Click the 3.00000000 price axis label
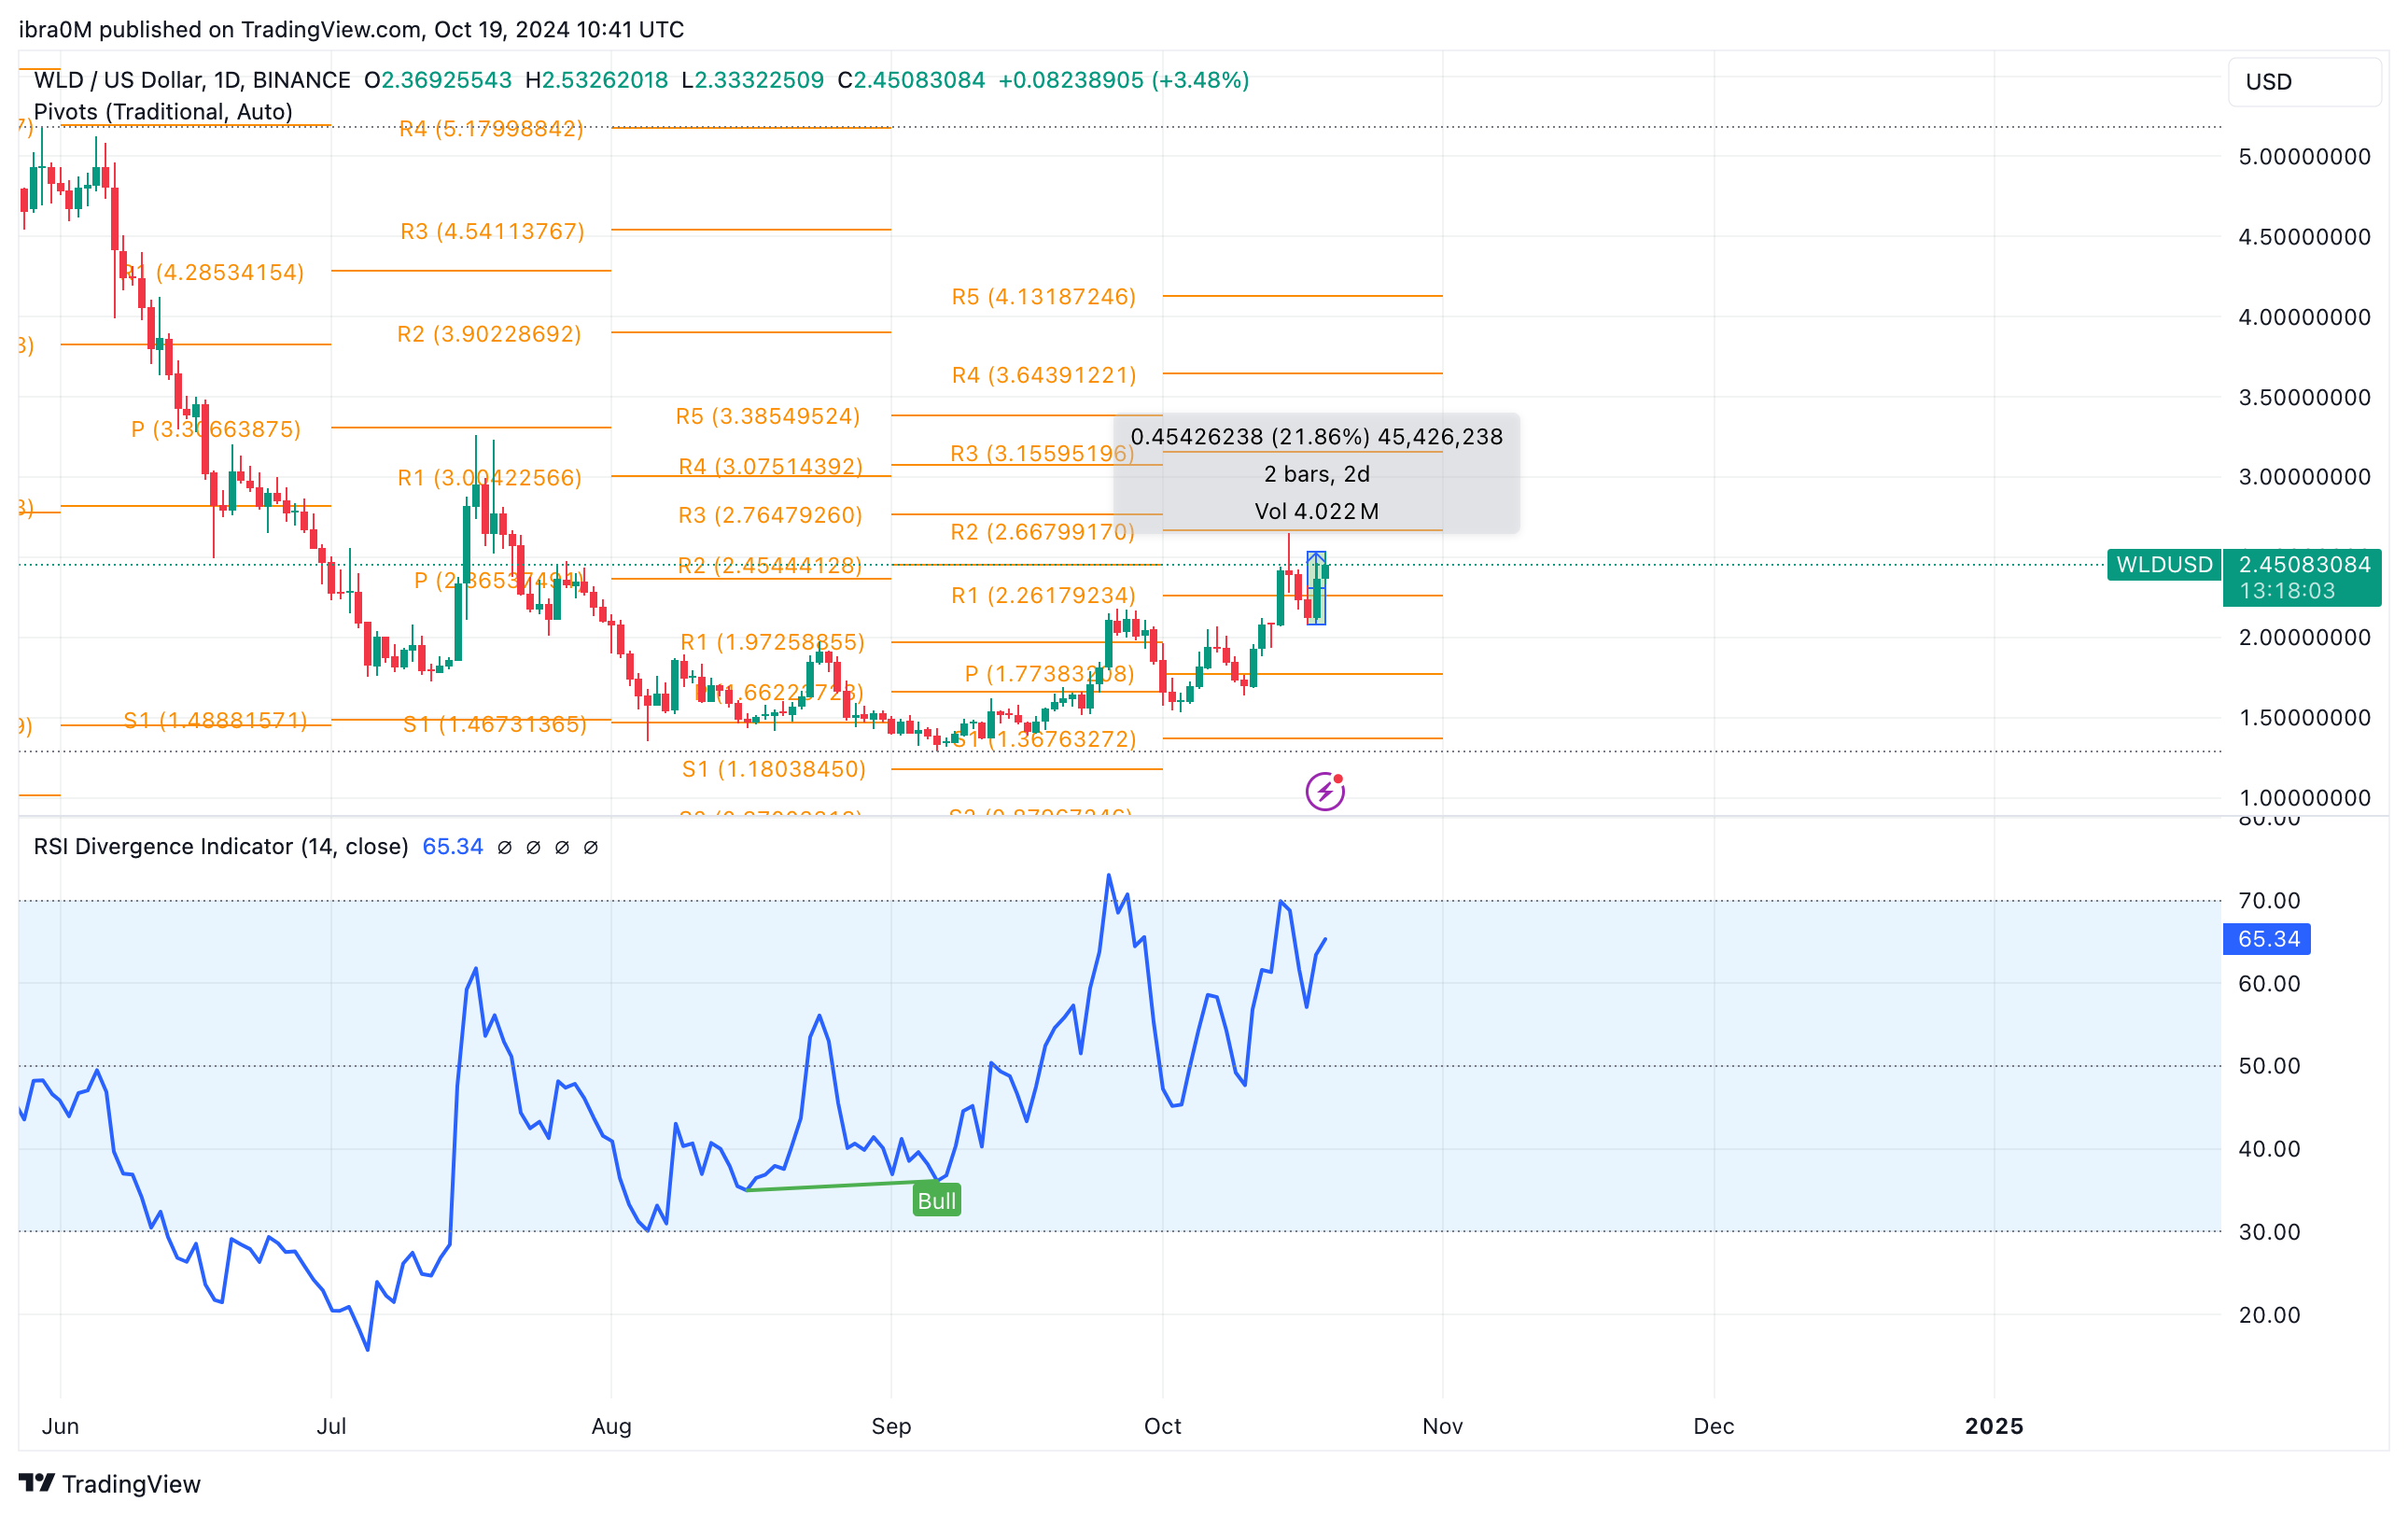Viewport: 2408px width, 1516px height. [x=2304, y=476]
